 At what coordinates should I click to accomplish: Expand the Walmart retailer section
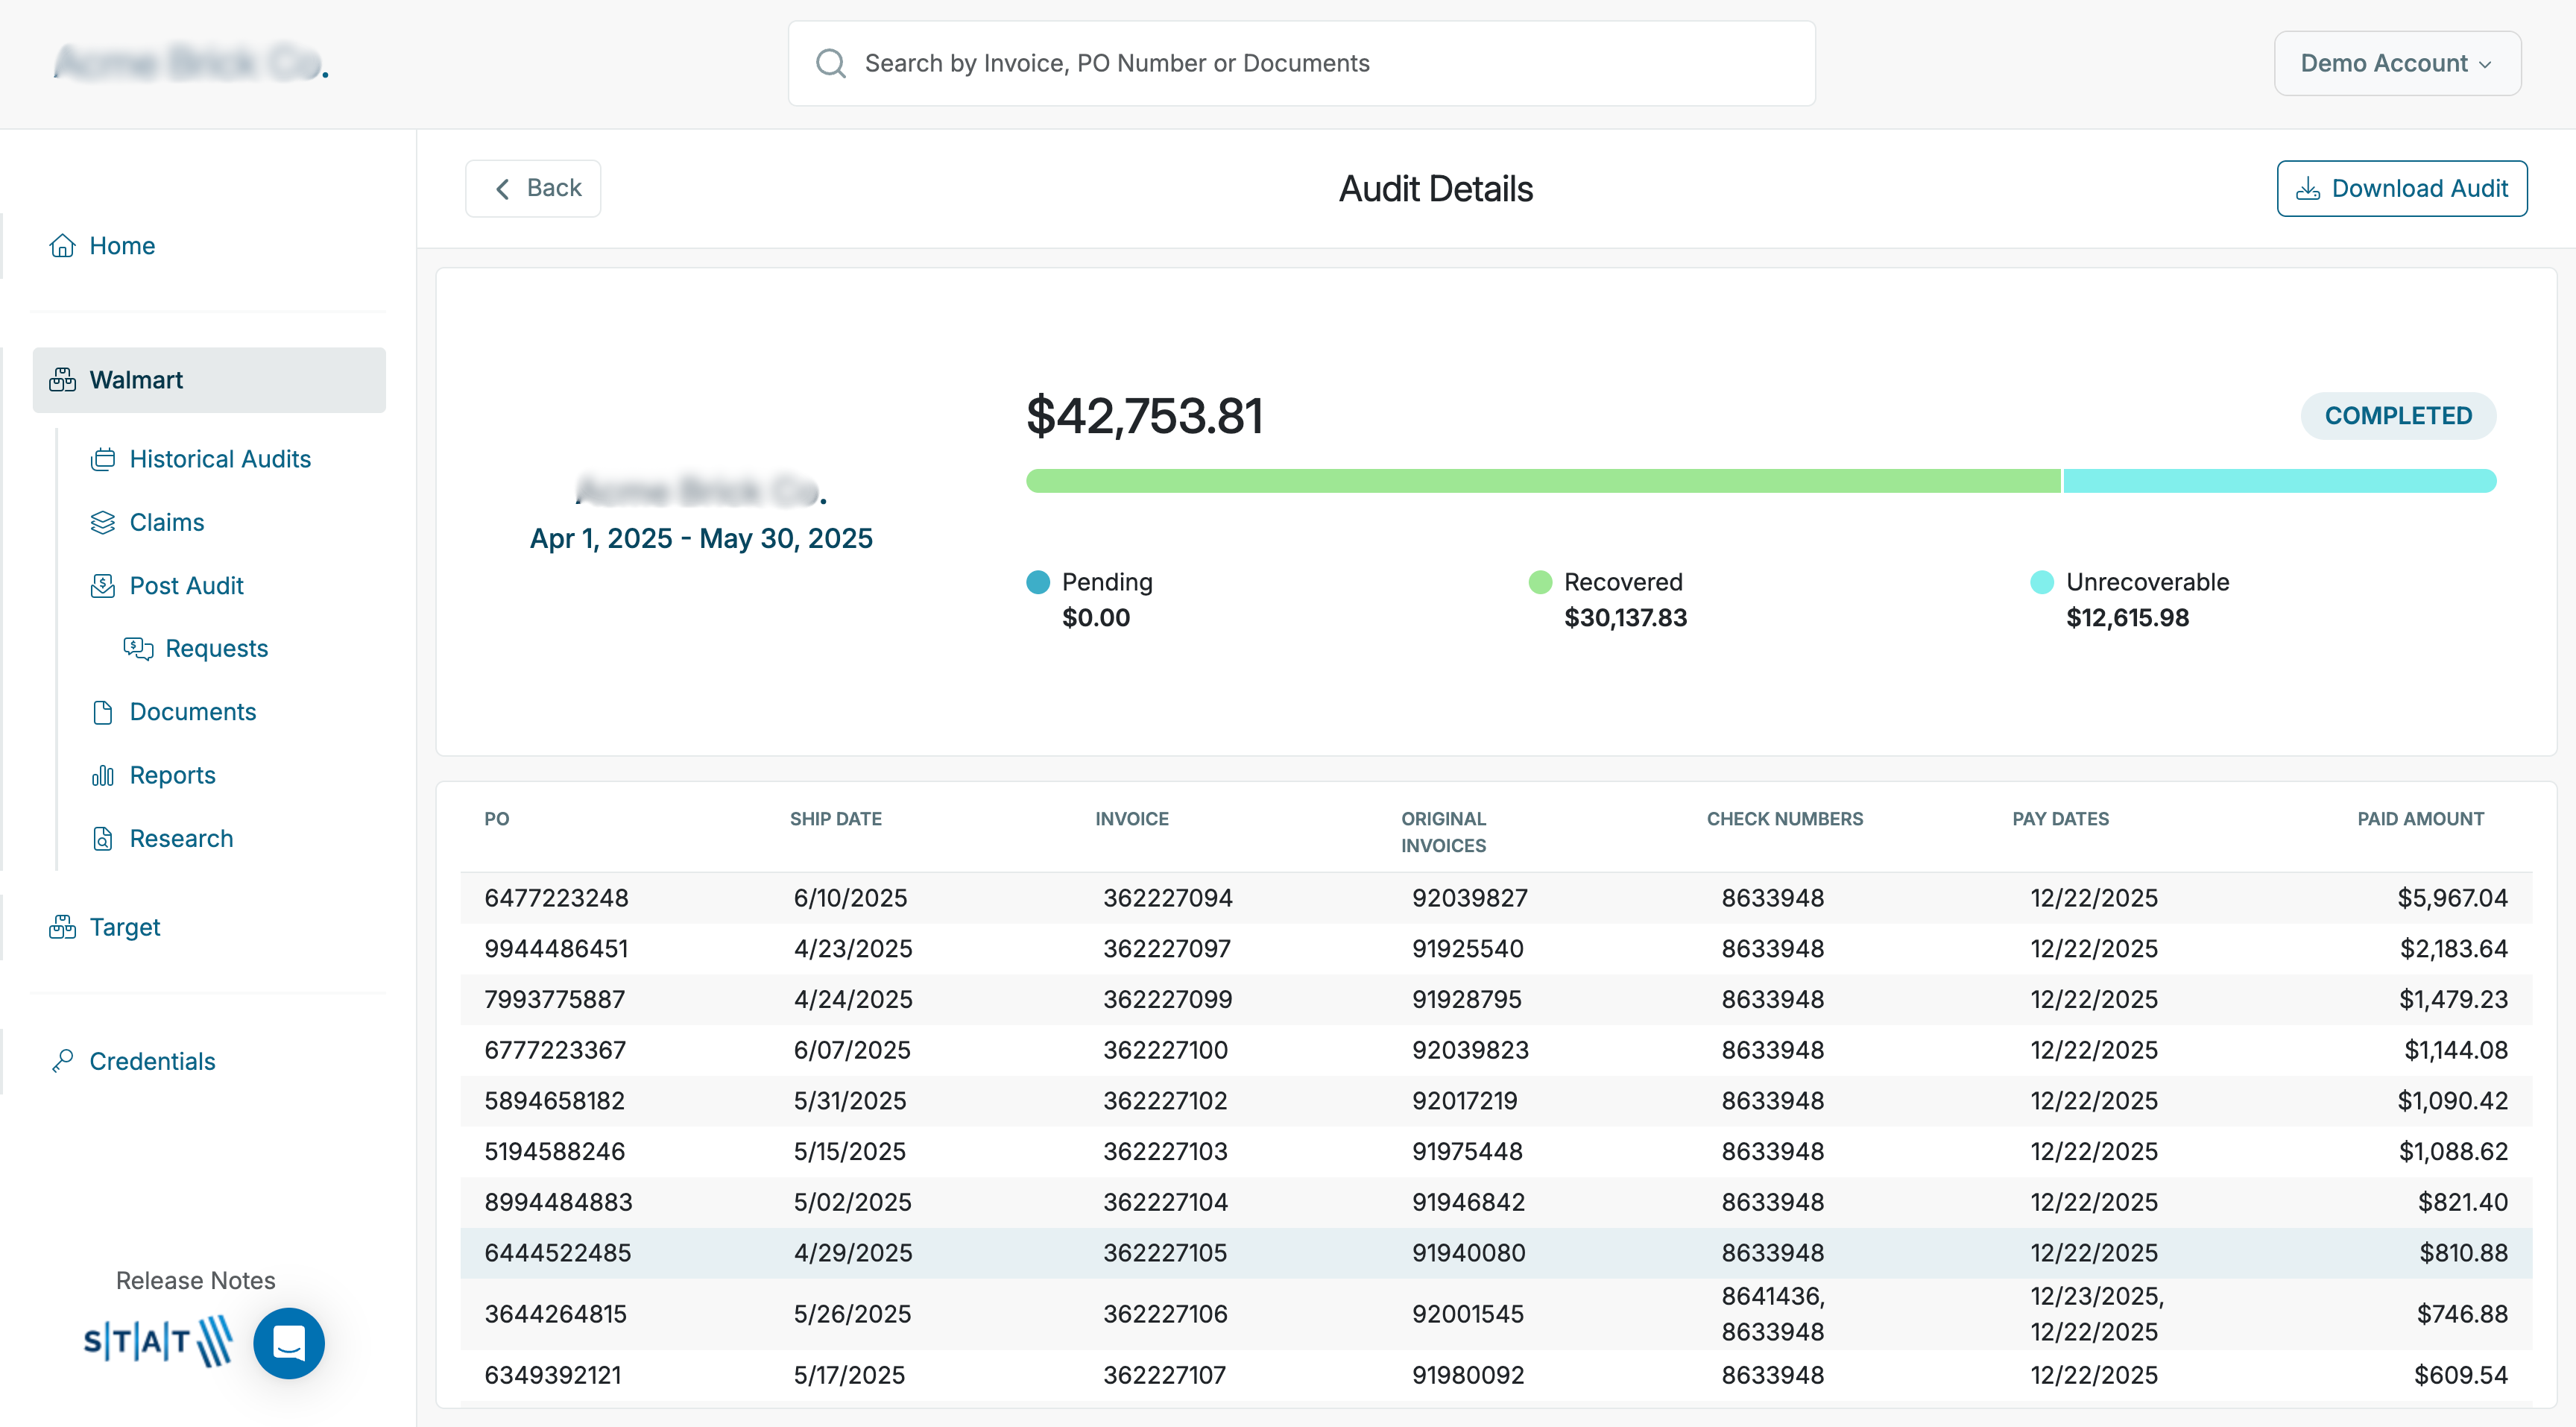[136, 380]
